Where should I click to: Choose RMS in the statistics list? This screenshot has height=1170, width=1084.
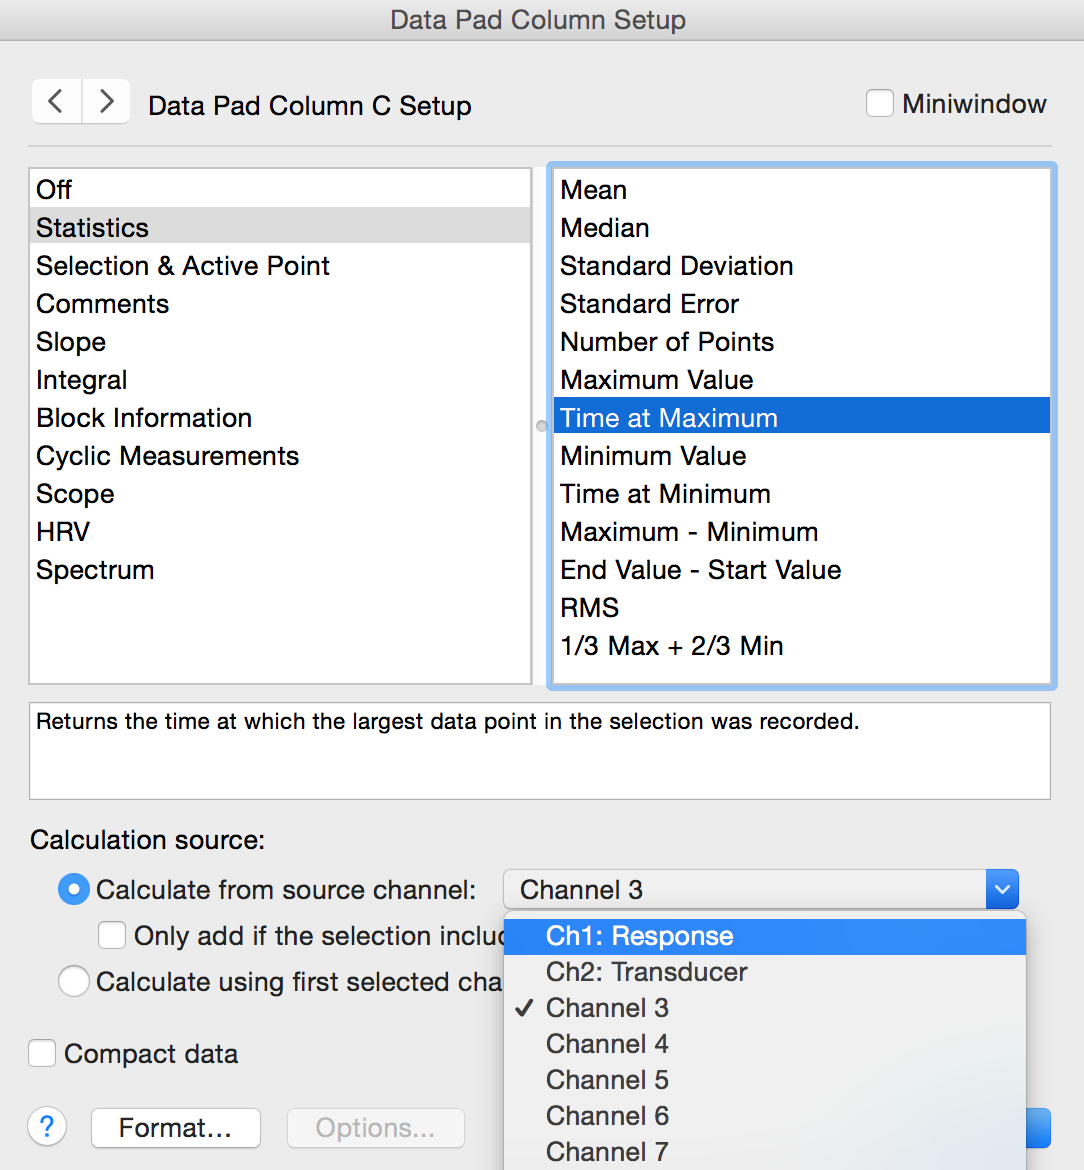[590, 608]
